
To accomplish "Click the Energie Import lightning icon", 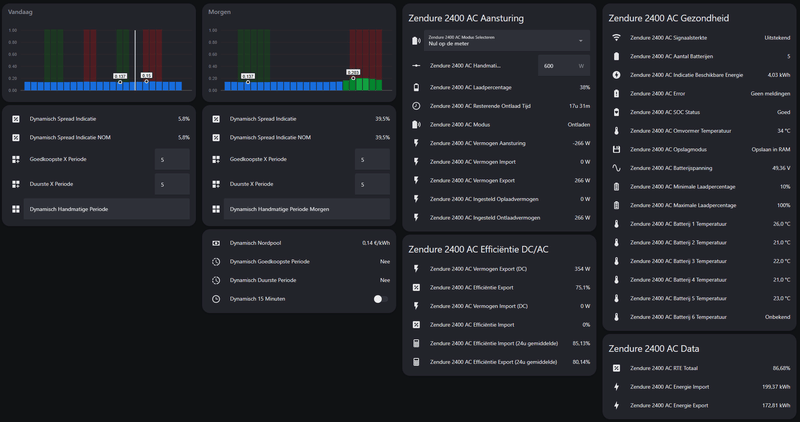I will [x=616, y=387].
